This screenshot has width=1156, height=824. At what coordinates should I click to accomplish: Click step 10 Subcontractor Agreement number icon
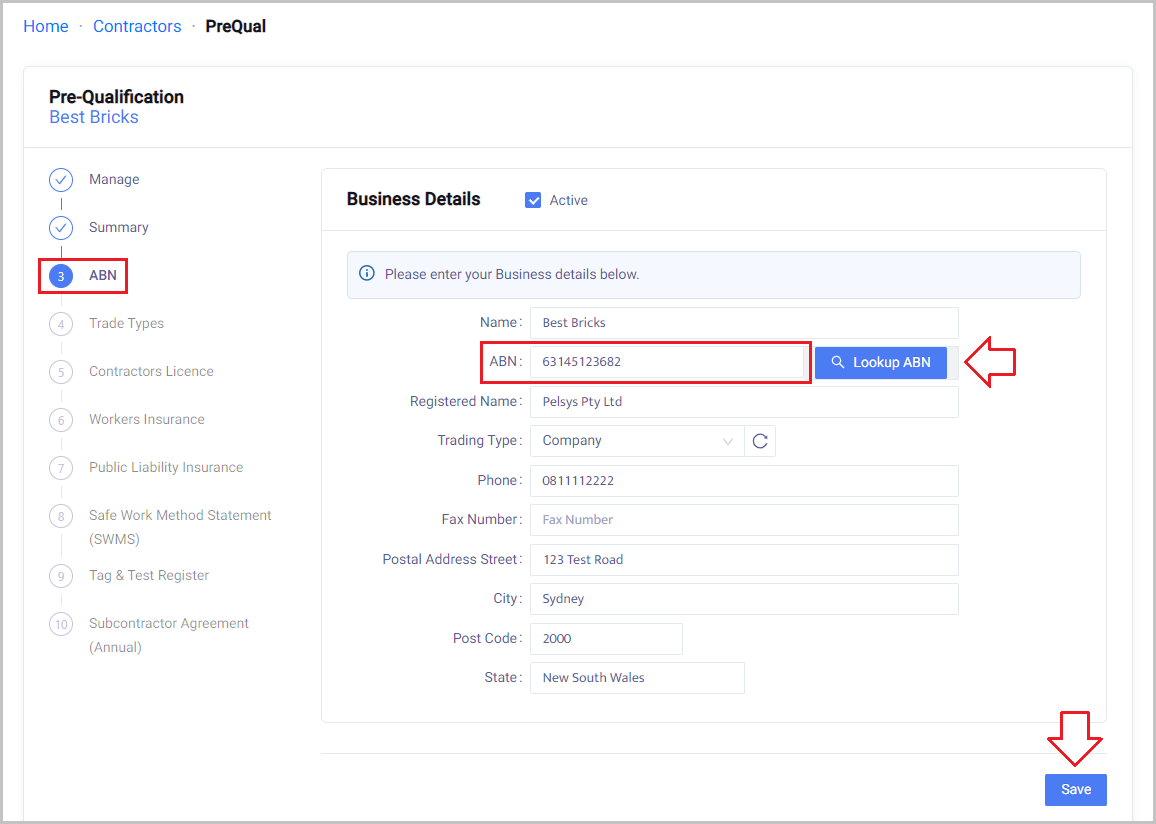(61, 624)
